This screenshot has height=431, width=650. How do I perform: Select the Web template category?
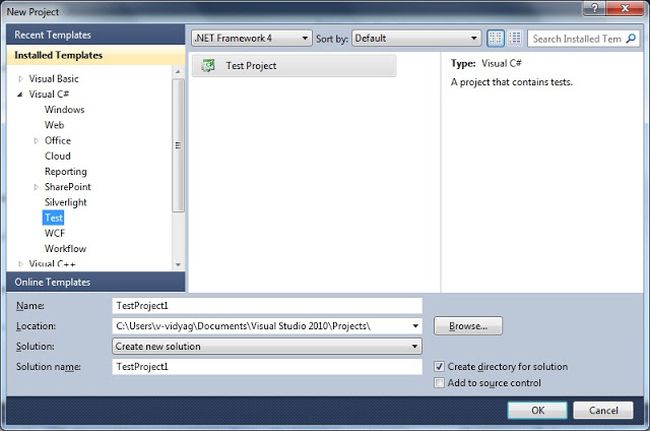[54, 125]
